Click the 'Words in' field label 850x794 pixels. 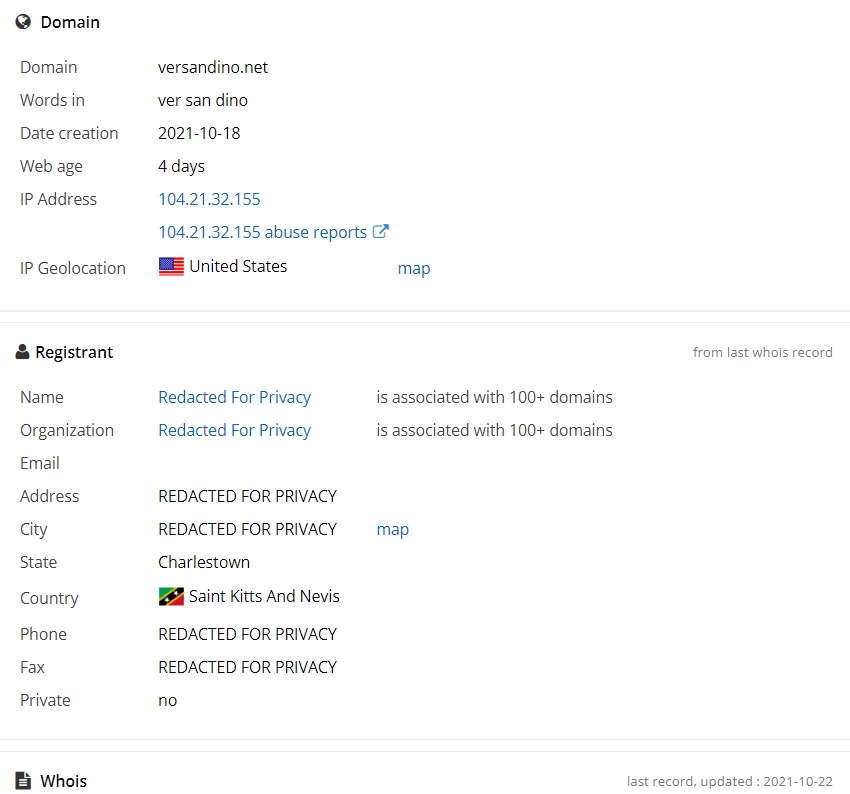(x=52, y=100)
